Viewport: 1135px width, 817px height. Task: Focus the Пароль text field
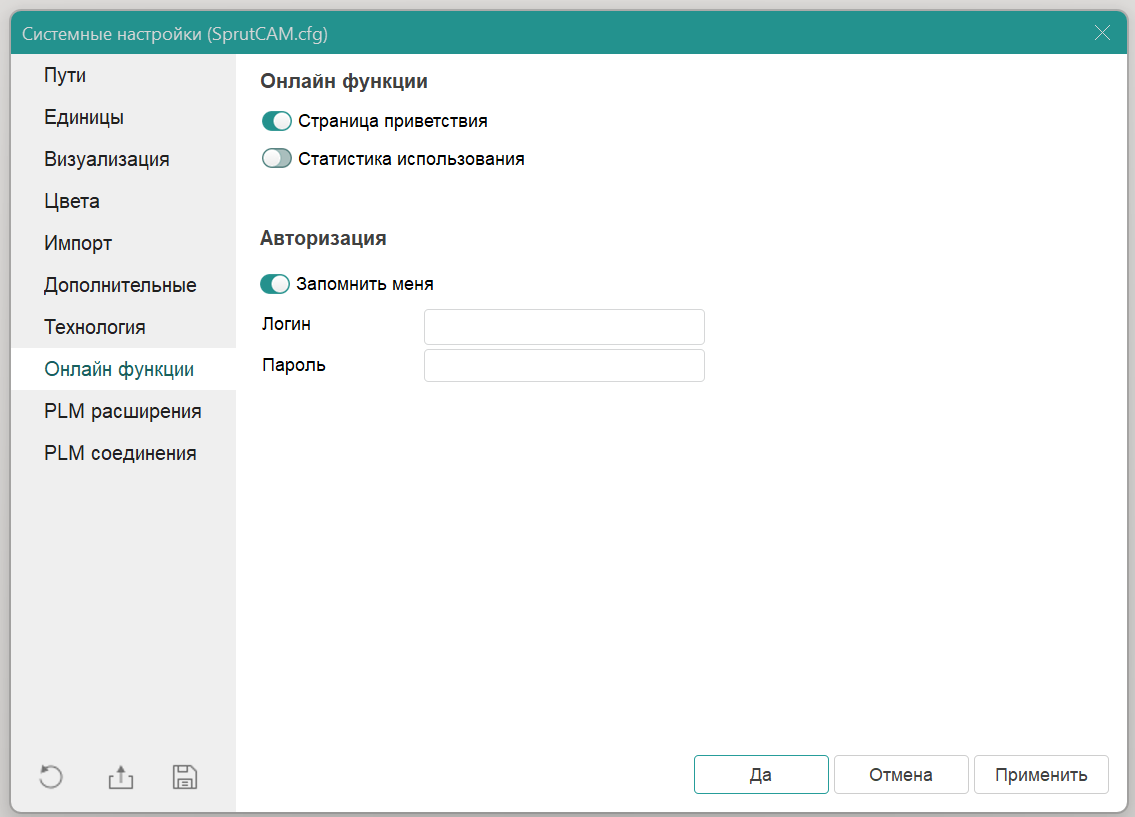click(564, 365)
